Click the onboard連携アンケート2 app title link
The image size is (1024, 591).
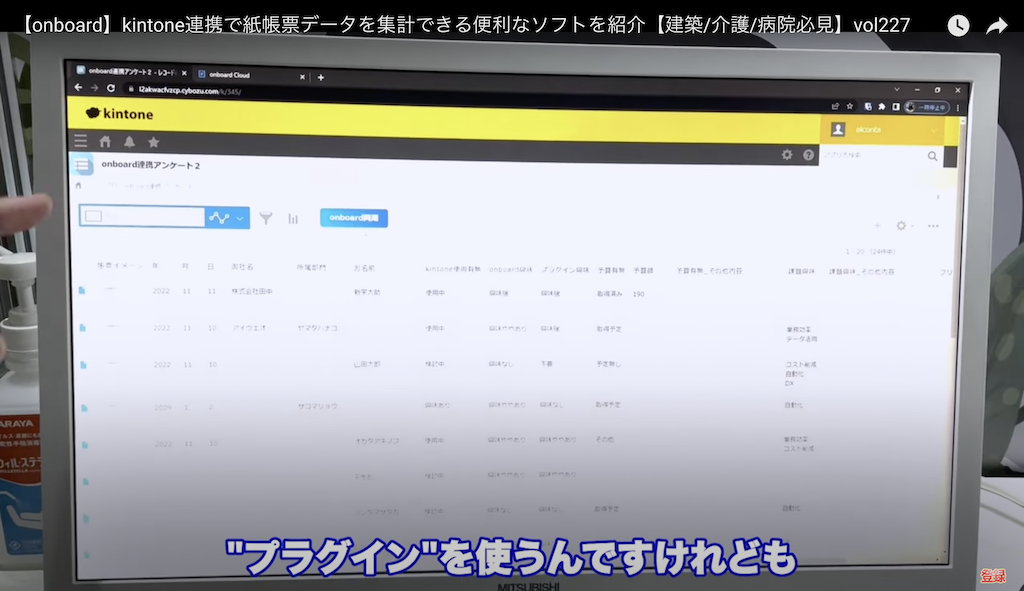click(150, 165)
